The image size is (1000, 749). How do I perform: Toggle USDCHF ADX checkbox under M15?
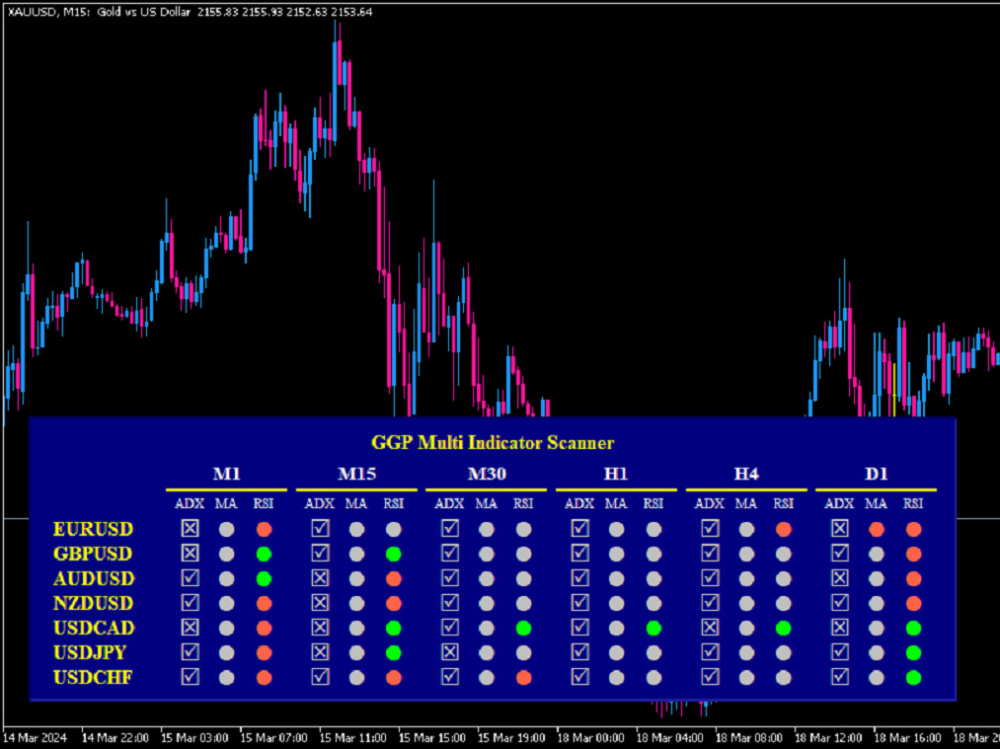pos(320,677)
